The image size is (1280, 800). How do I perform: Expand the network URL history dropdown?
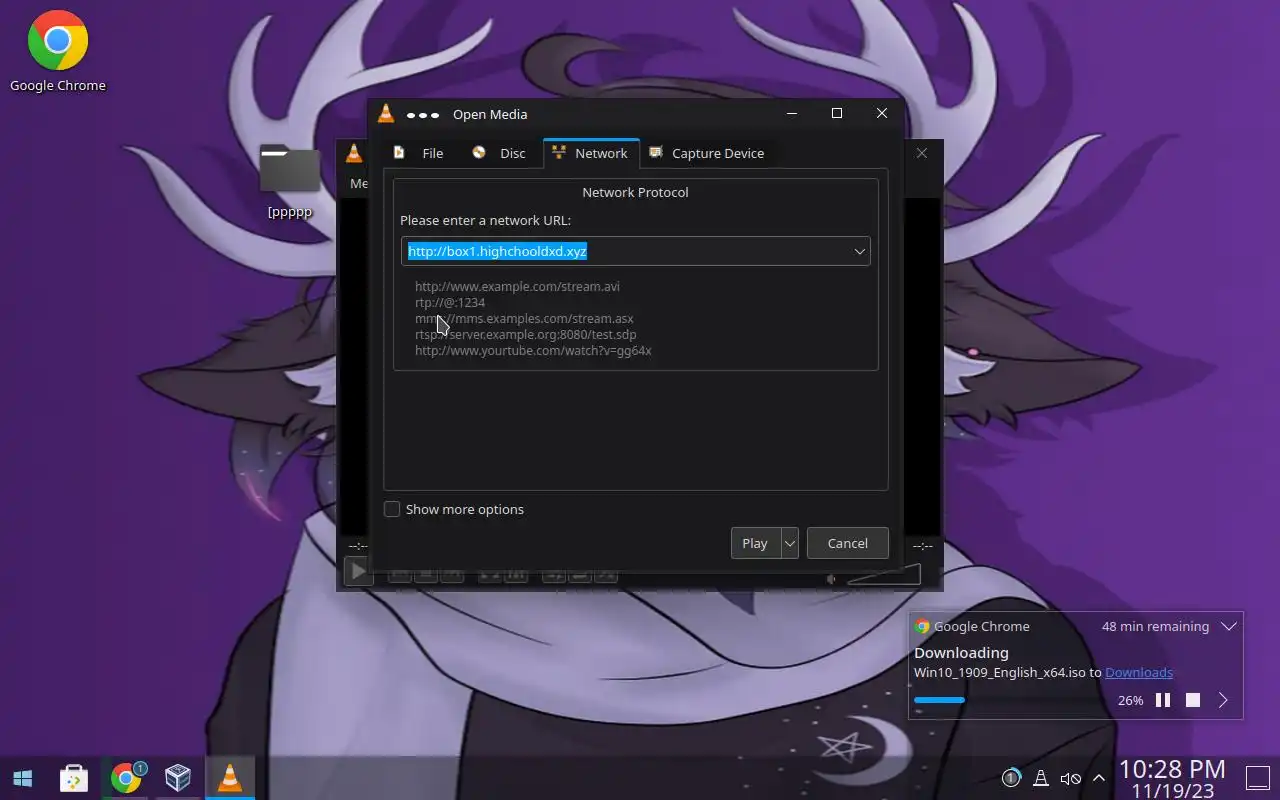(x=859, y=251)
